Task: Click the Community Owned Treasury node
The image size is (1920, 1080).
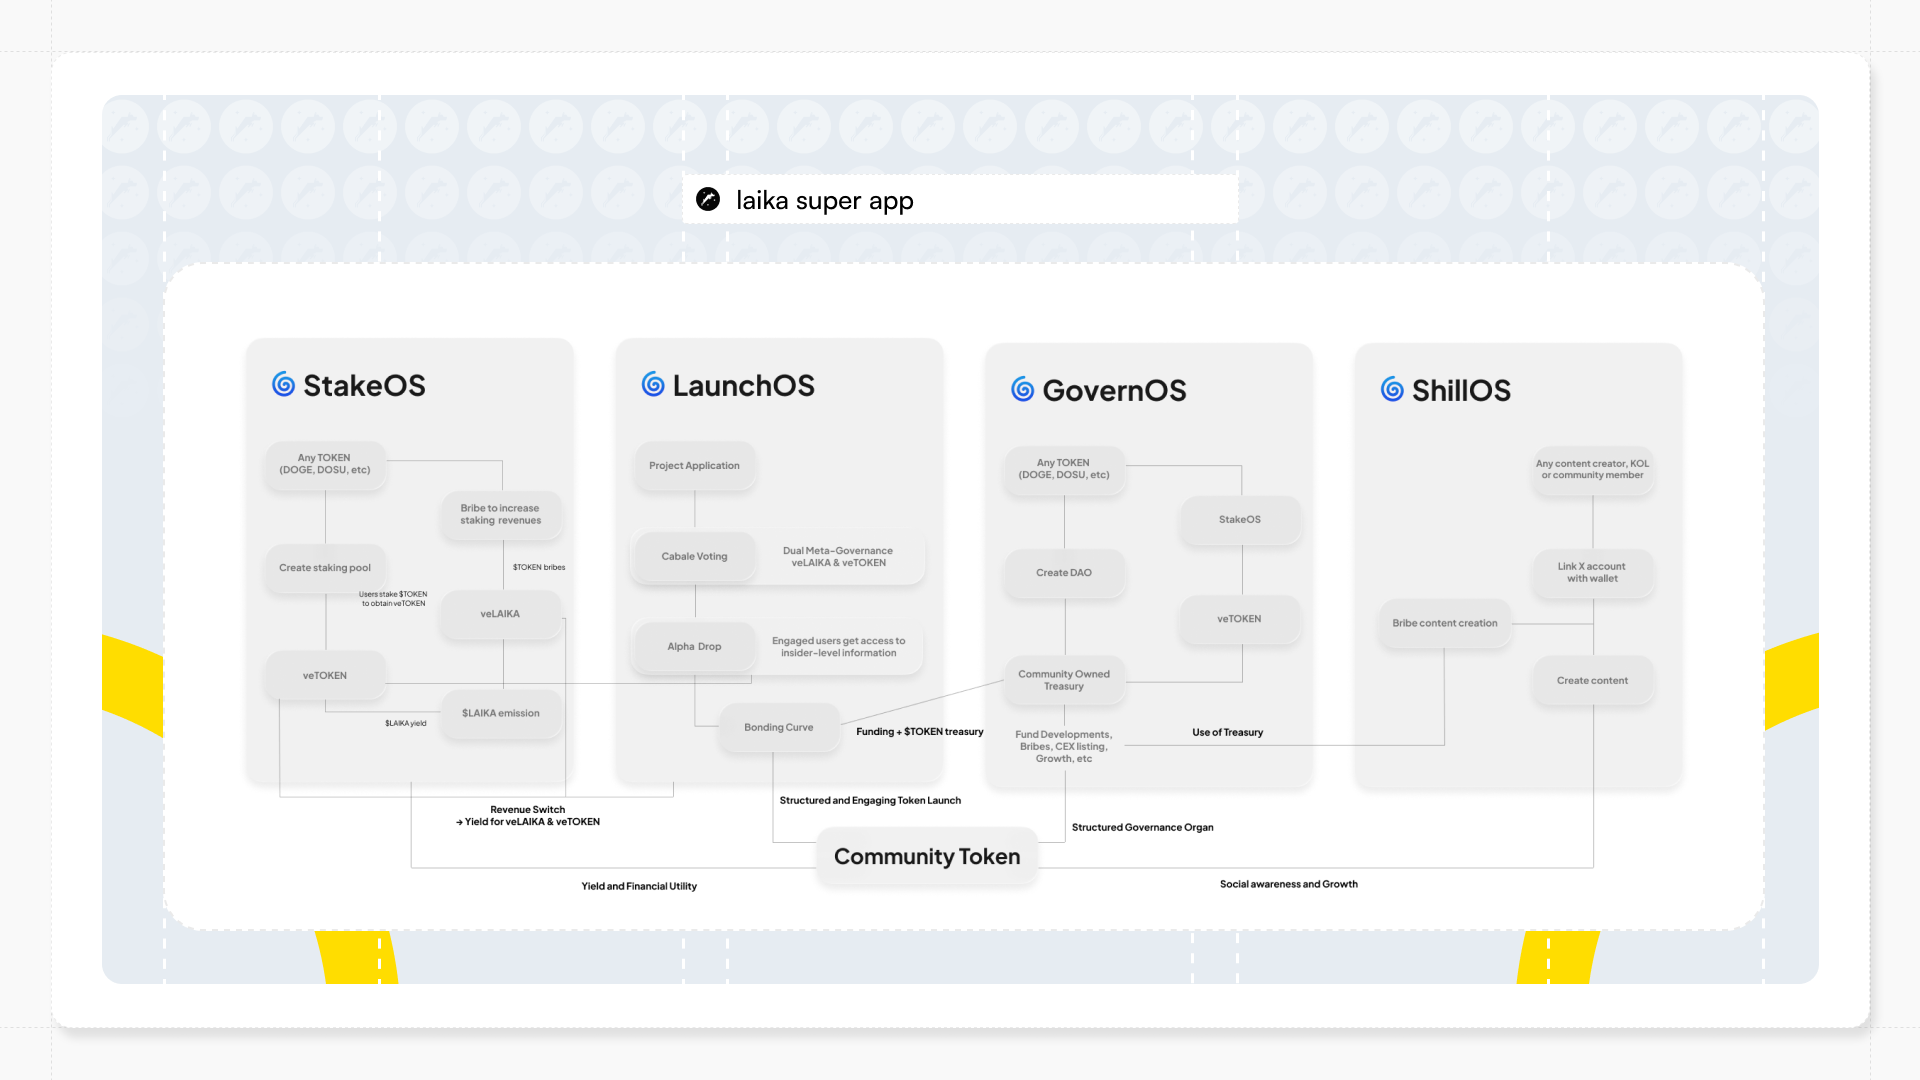Action: pyautogui.click(x=1064, y=680)
